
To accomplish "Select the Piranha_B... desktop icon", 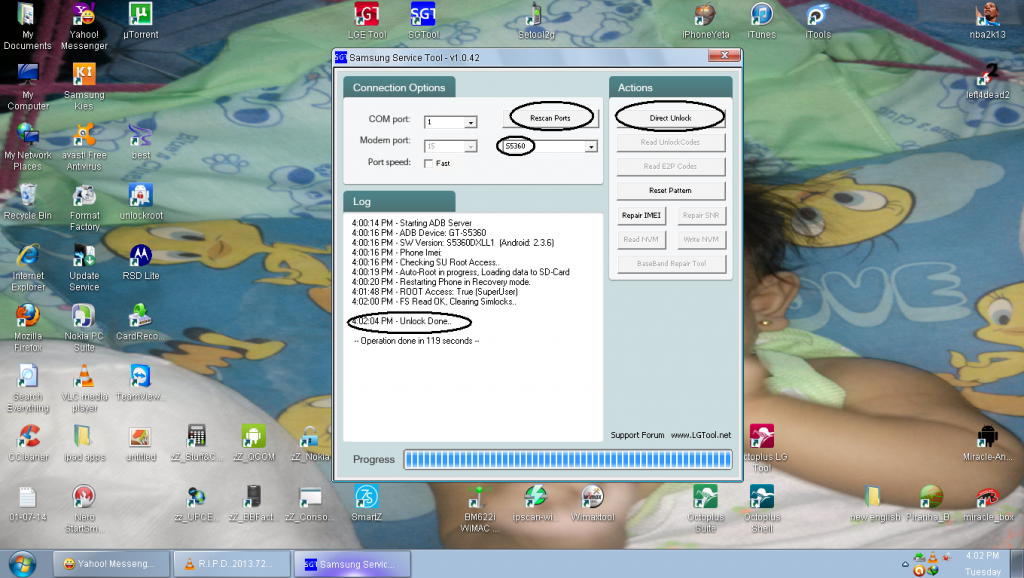I will 931,503.
